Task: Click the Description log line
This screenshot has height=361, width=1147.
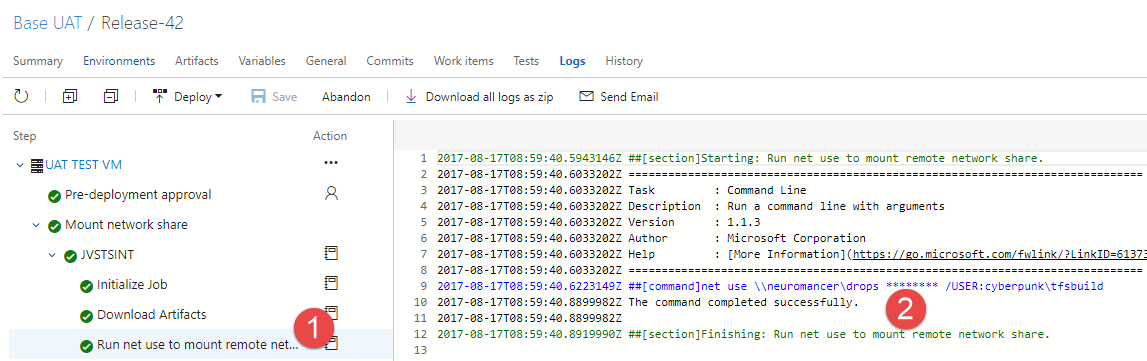Action: click(x=786, y=206)
